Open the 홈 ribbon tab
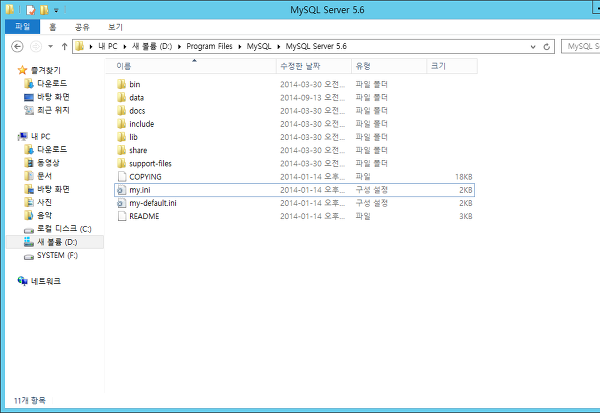 53,27
